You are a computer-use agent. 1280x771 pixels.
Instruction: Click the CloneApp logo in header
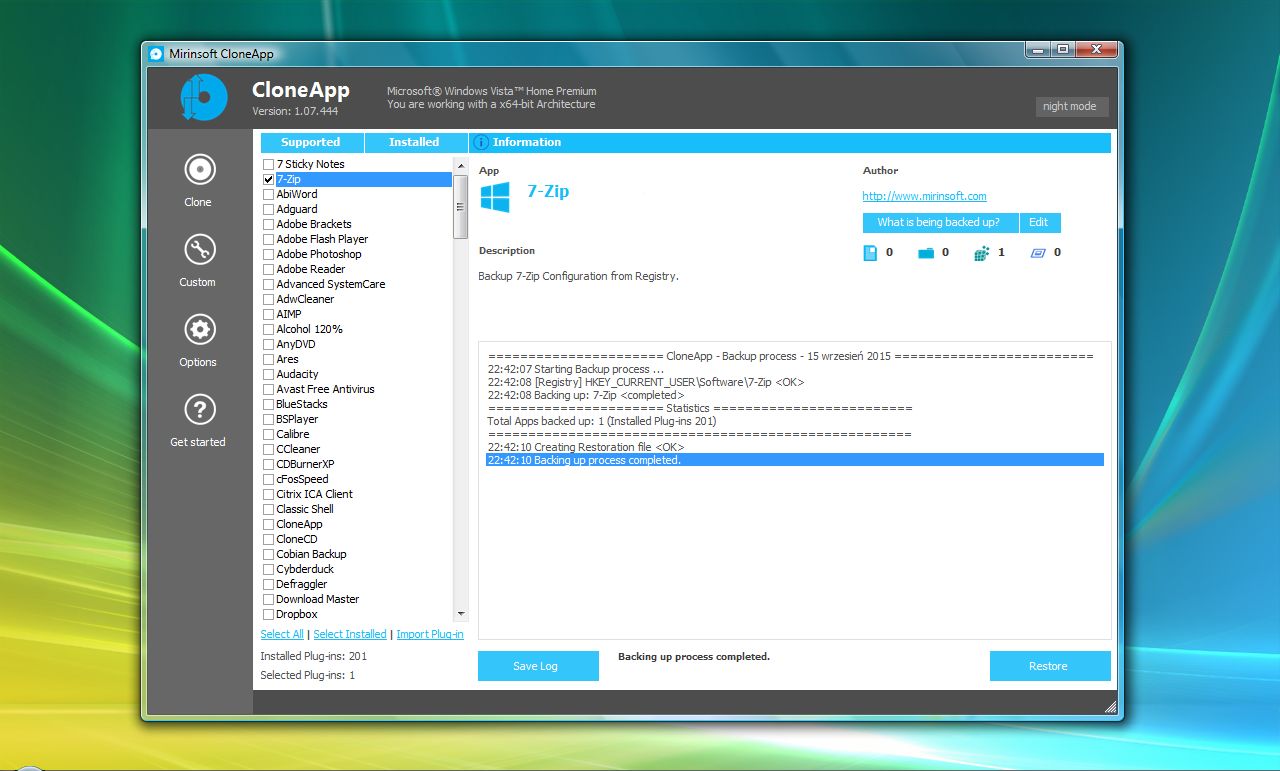[204, 97]
